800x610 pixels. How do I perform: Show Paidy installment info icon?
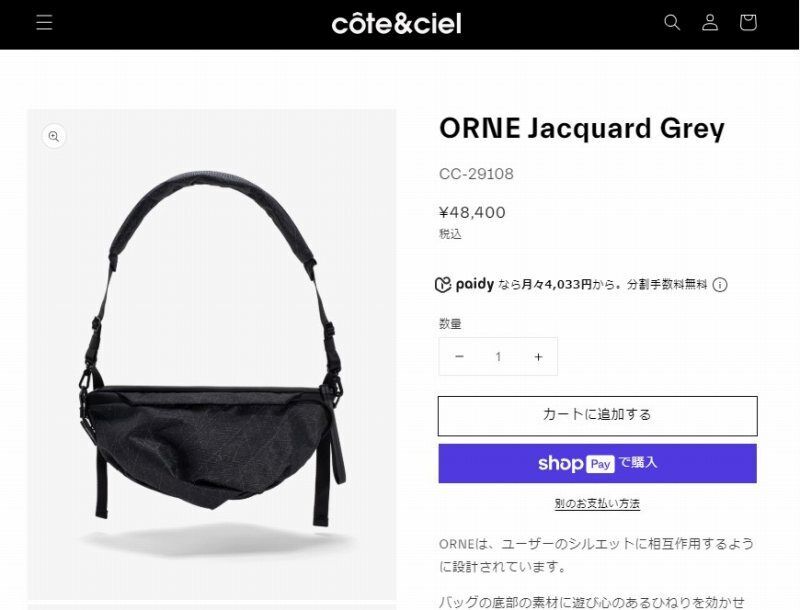point(720,285)
